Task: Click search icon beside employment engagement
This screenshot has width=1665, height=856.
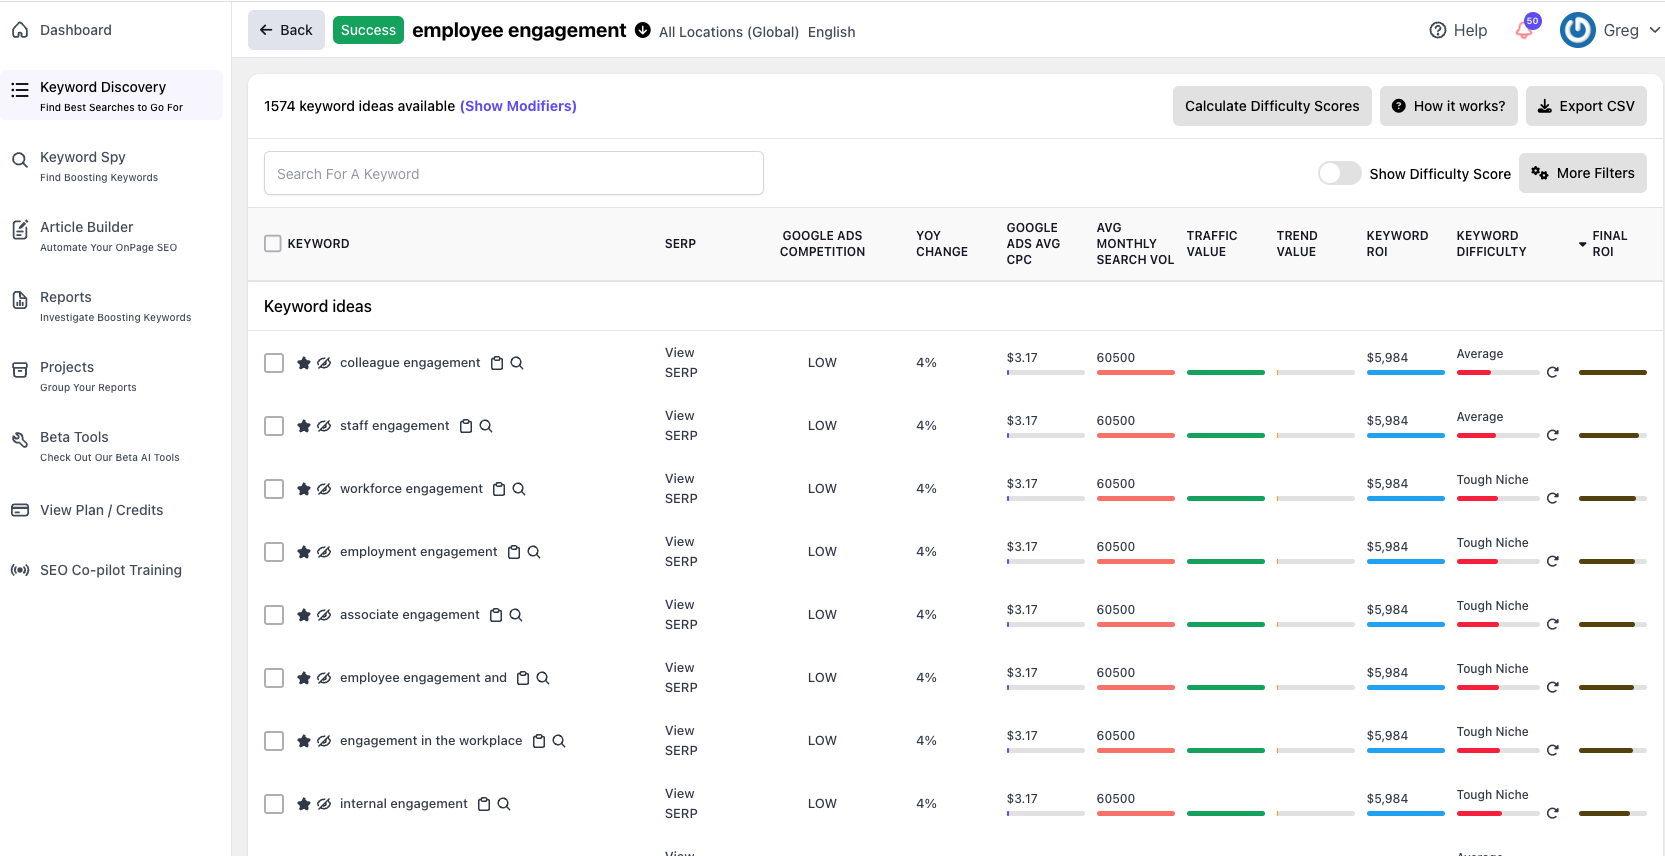Action: tap(534, 552)
